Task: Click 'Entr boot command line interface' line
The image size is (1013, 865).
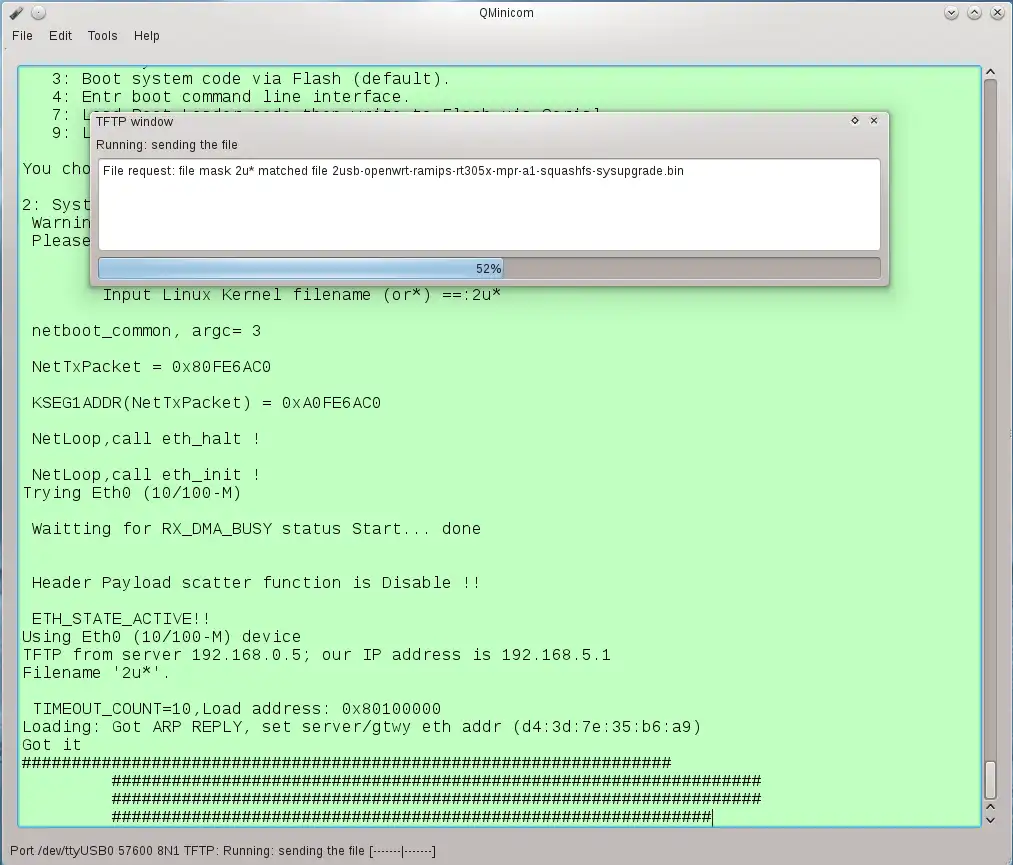Action: pyautogui.click(x=231, y=97)
